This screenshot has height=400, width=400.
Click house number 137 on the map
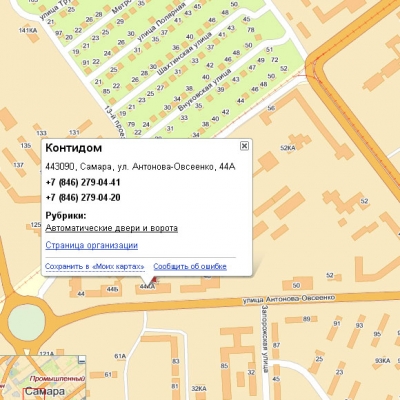(x=19, y=165)
